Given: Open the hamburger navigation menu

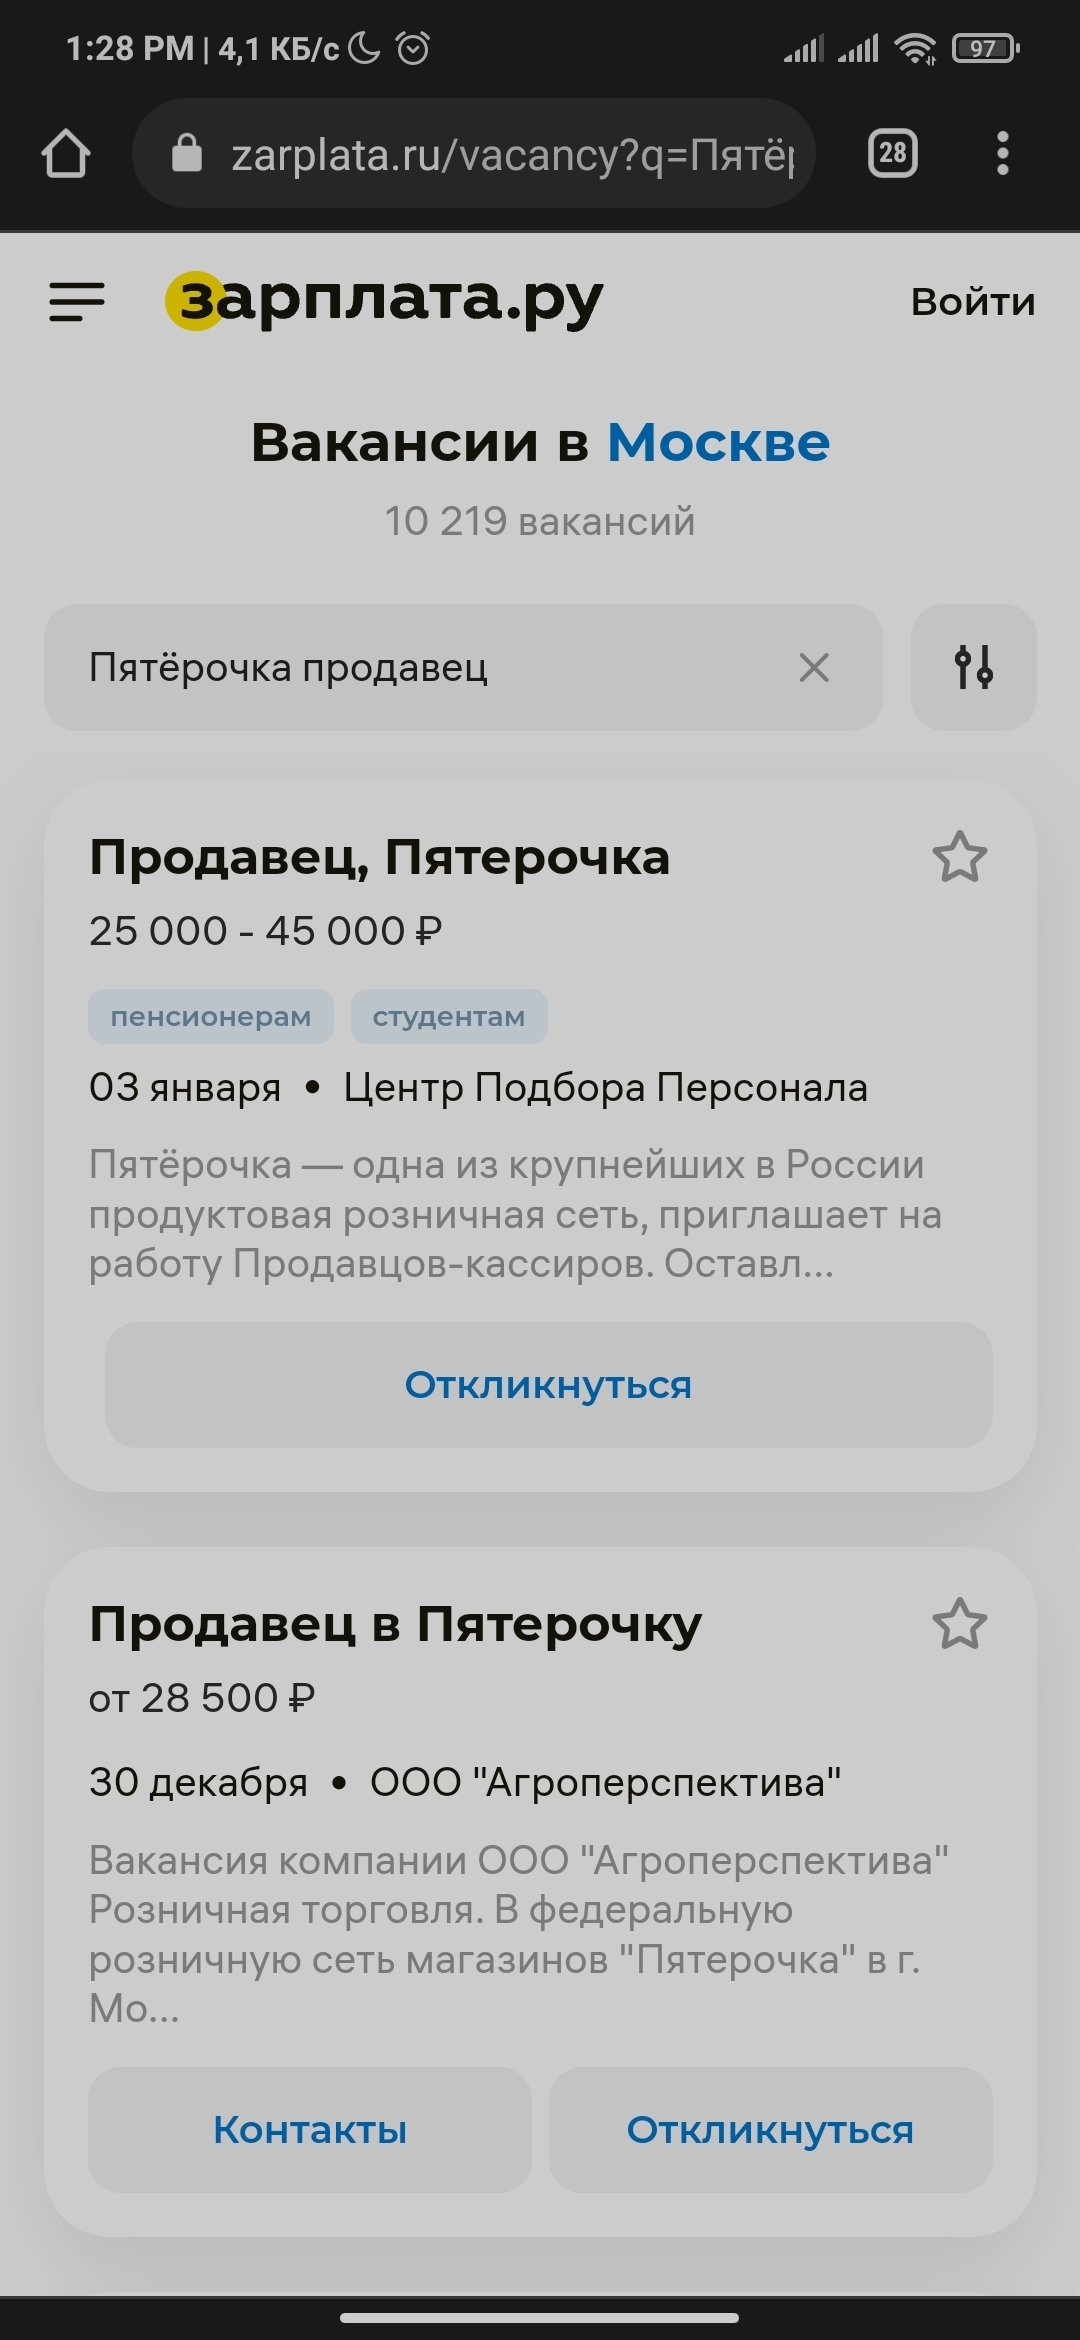Looking at the screenshot, I should [x=77, y=301].
